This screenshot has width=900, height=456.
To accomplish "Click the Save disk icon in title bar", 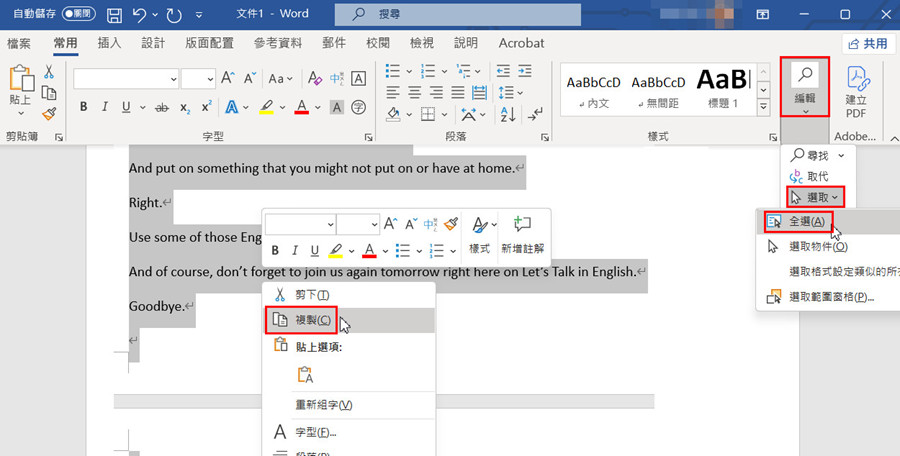I will pos(114,15).
